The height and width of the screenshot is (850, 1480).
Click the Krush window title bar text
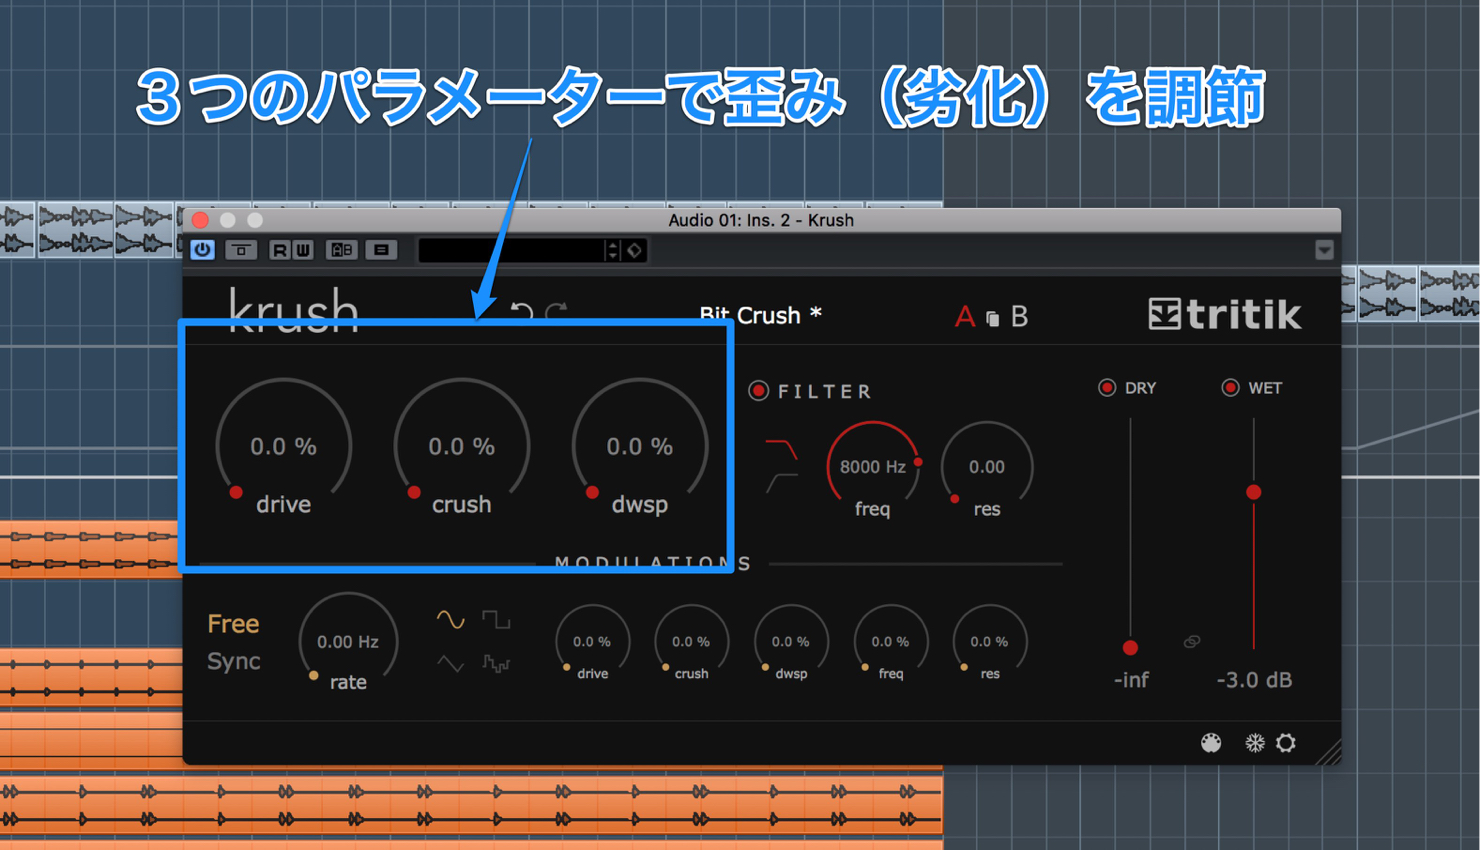click(761, 220)
